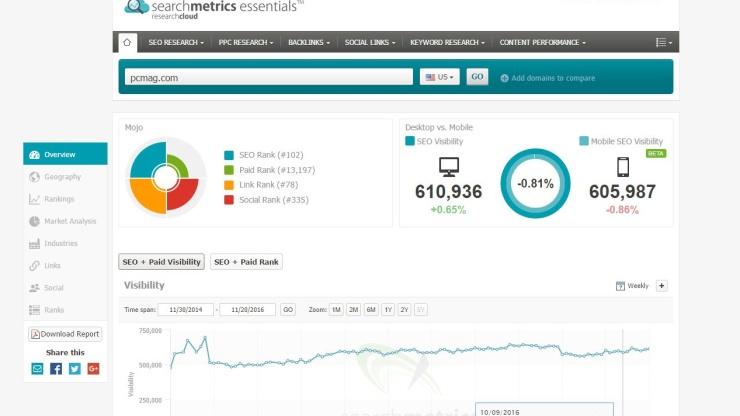This screenshot has width=740, height=416.
Task: Open the home icon tab
Action: (127, 42)
